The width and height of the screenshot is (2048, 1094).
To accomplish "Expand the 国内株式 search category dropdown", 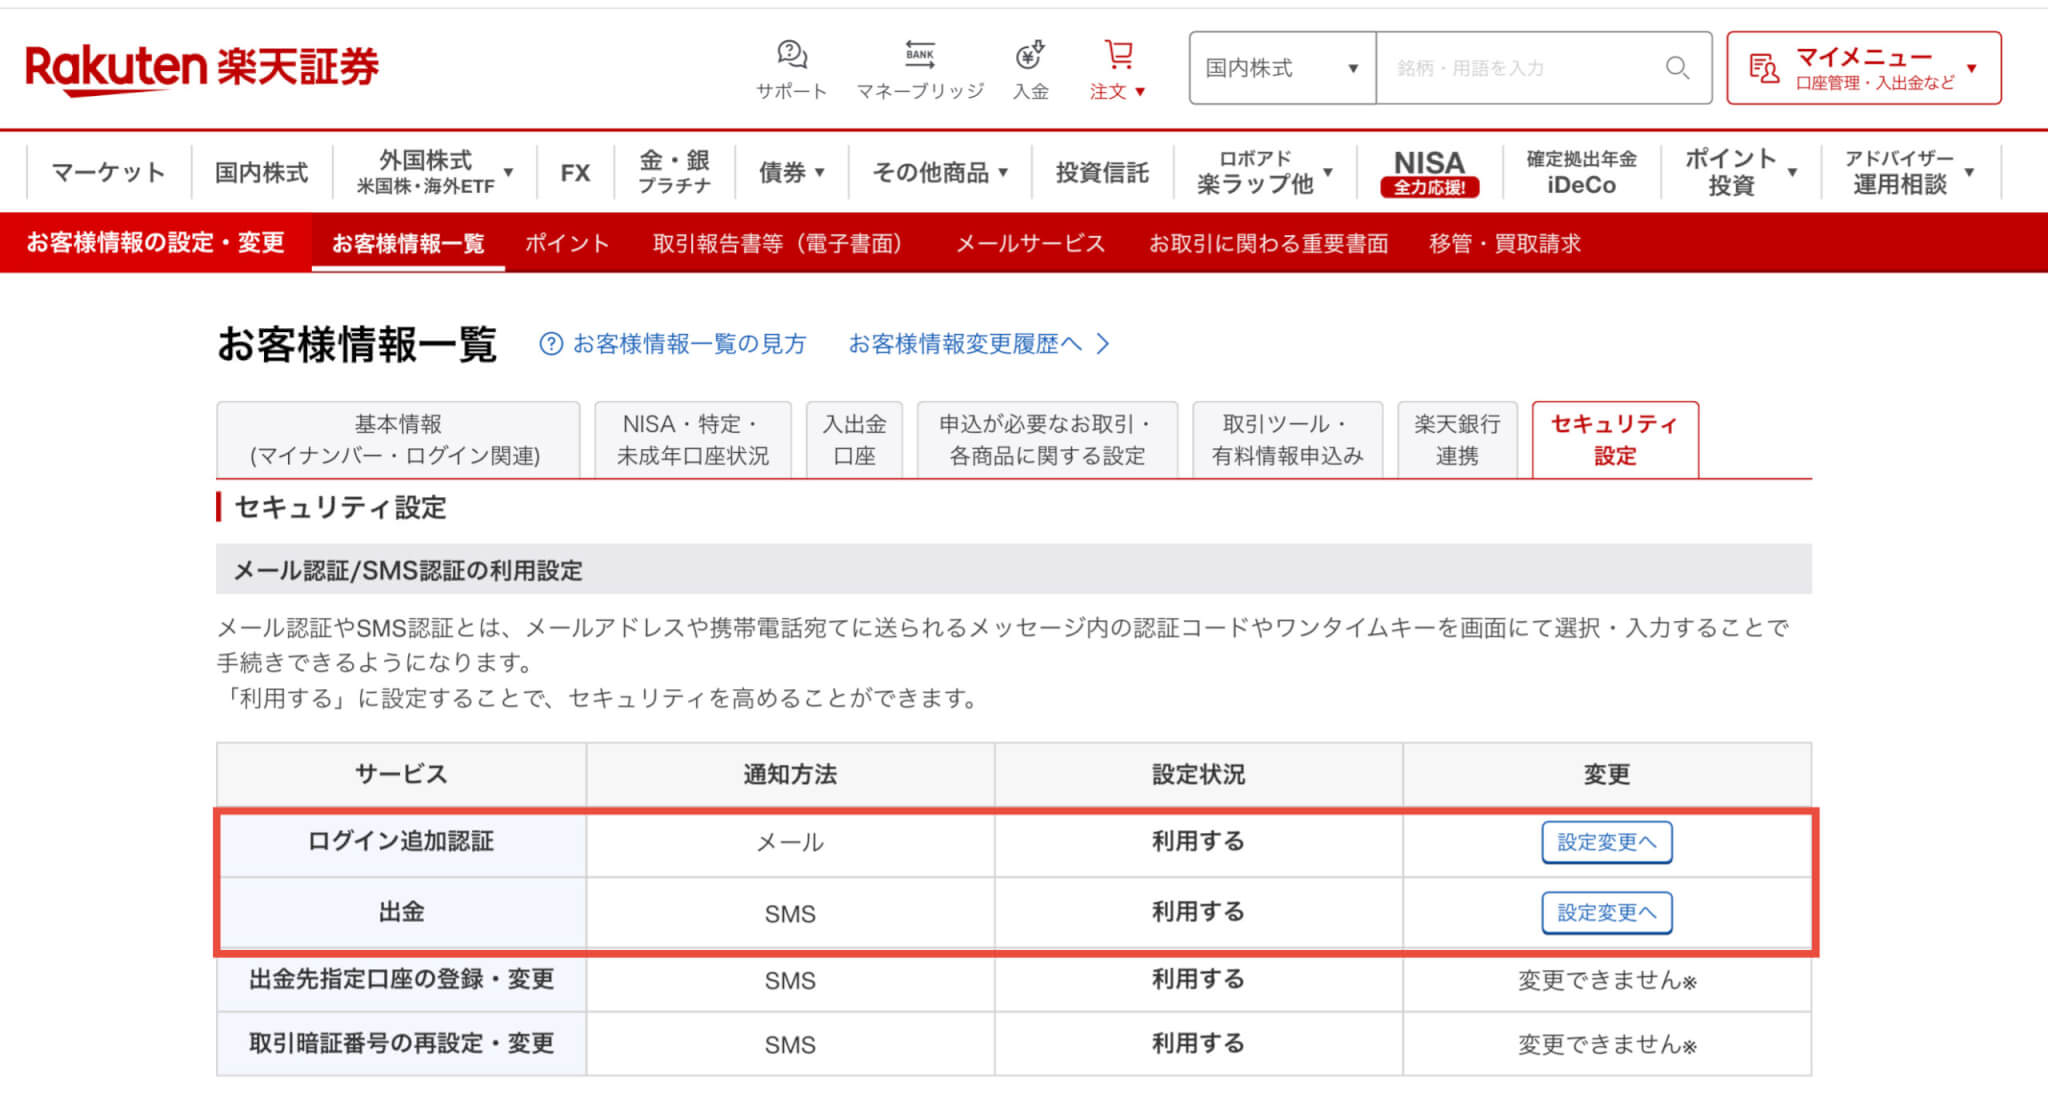I will point(1281,68).
